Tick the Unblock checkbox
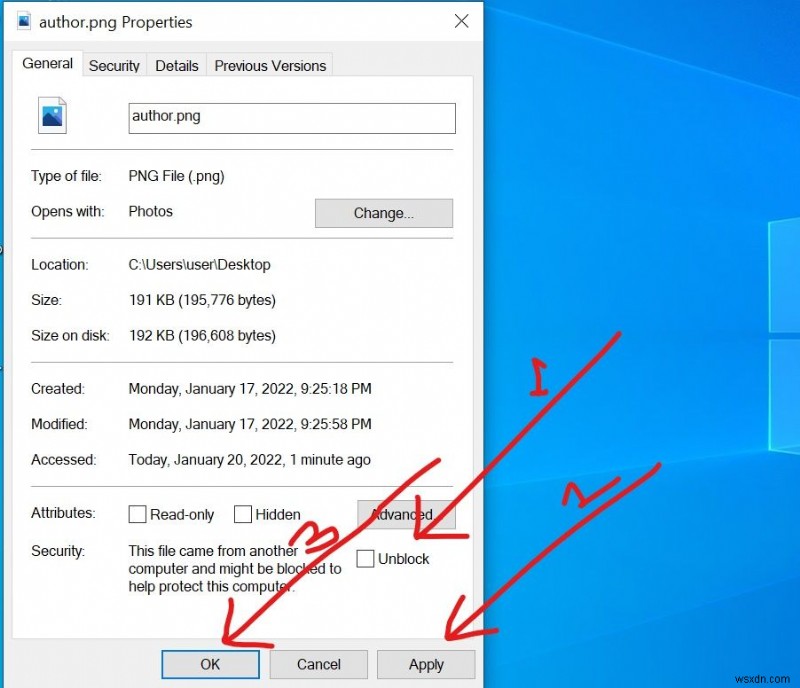 tap(366, 559)
